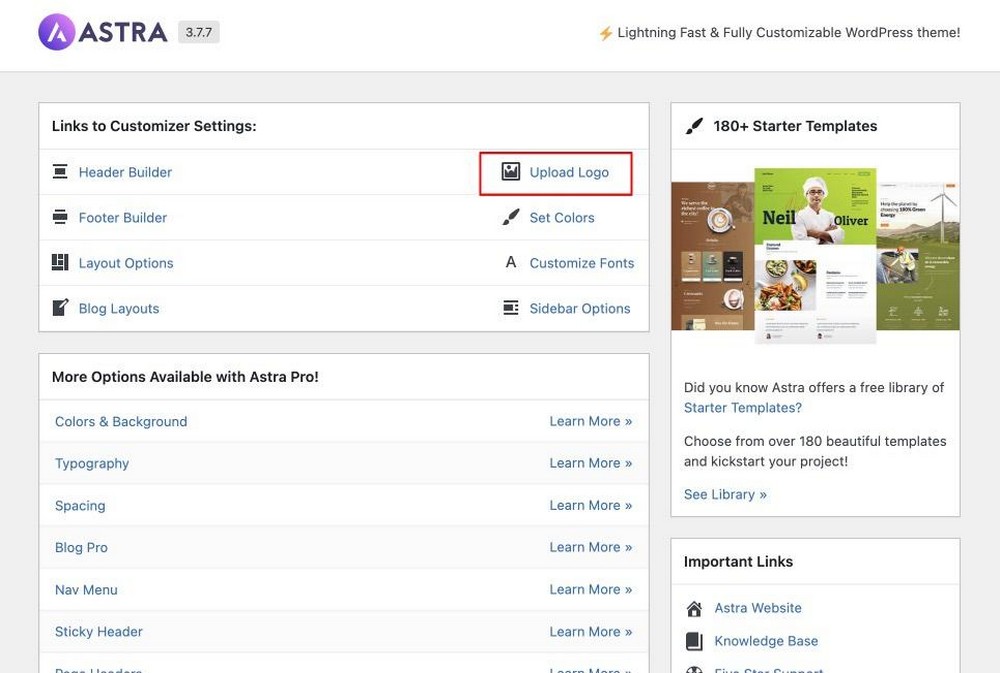Viewport: 1000px width, 673px height.
Task: Open the Upload Logo link
Action: click(569, 172)
